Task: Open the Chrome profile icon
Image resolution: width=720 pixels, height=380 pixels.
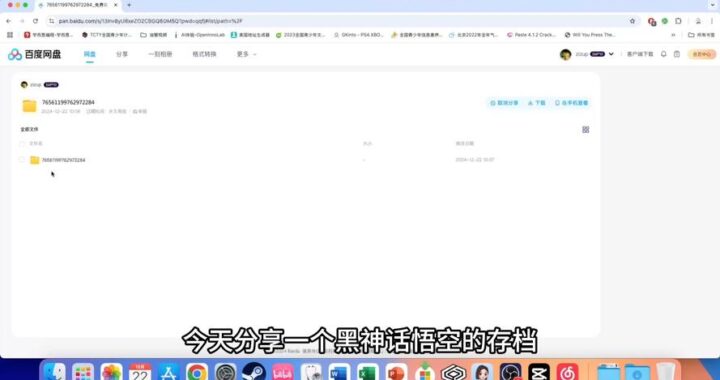Action: [698, 21]
